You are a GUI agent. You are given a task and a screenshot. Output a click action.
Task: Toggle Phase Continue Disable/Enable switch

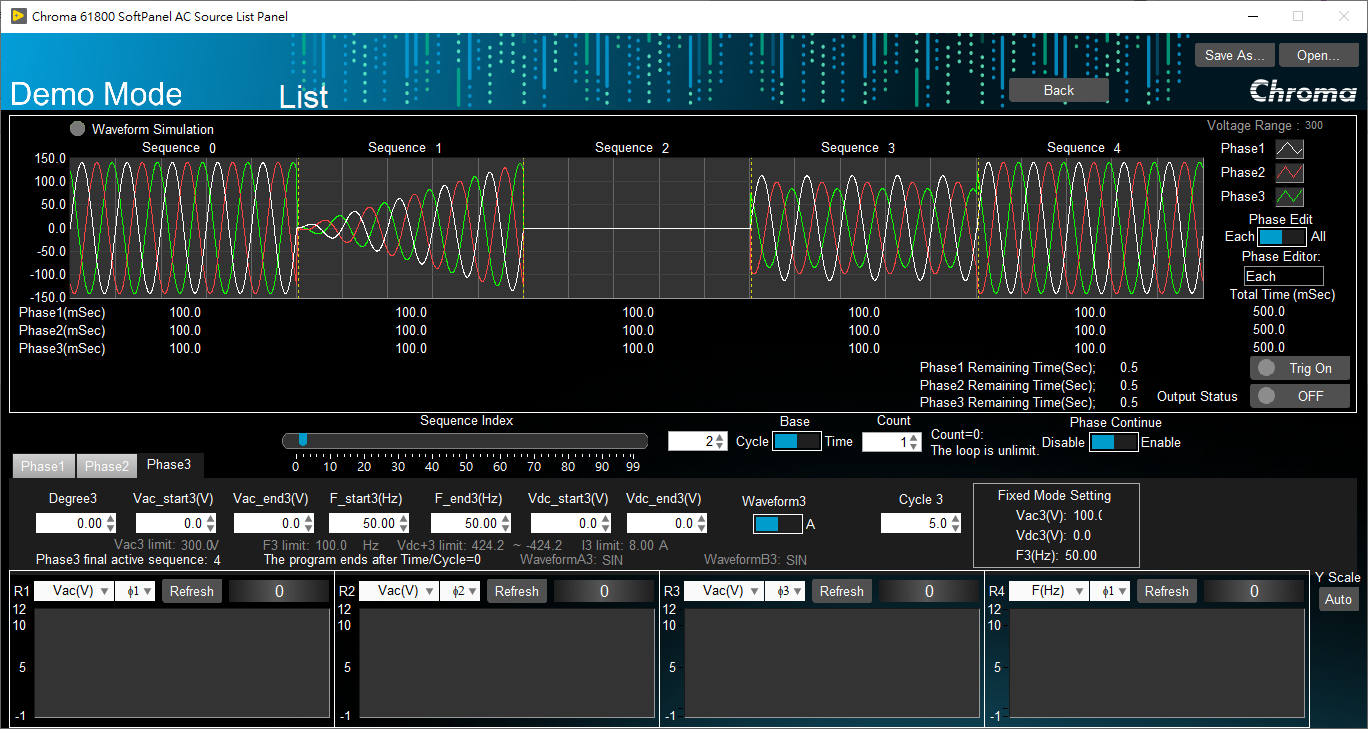[x=1113, y=442]
